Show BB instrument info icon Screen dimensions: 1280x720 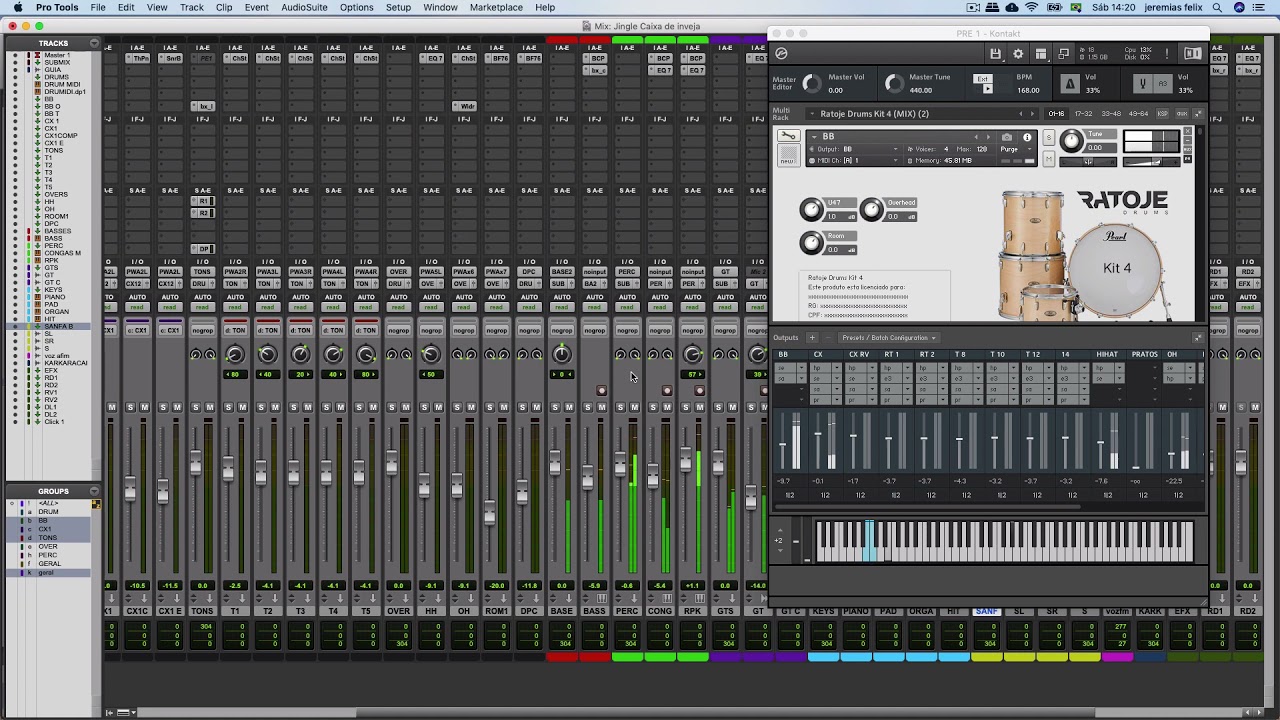pyautogui.click(x=1027, y=137)
